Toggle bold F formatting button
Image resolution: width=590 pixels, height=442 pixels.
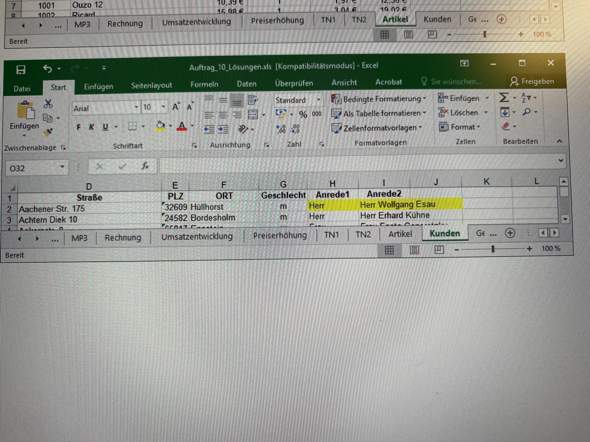click(78, 127)
